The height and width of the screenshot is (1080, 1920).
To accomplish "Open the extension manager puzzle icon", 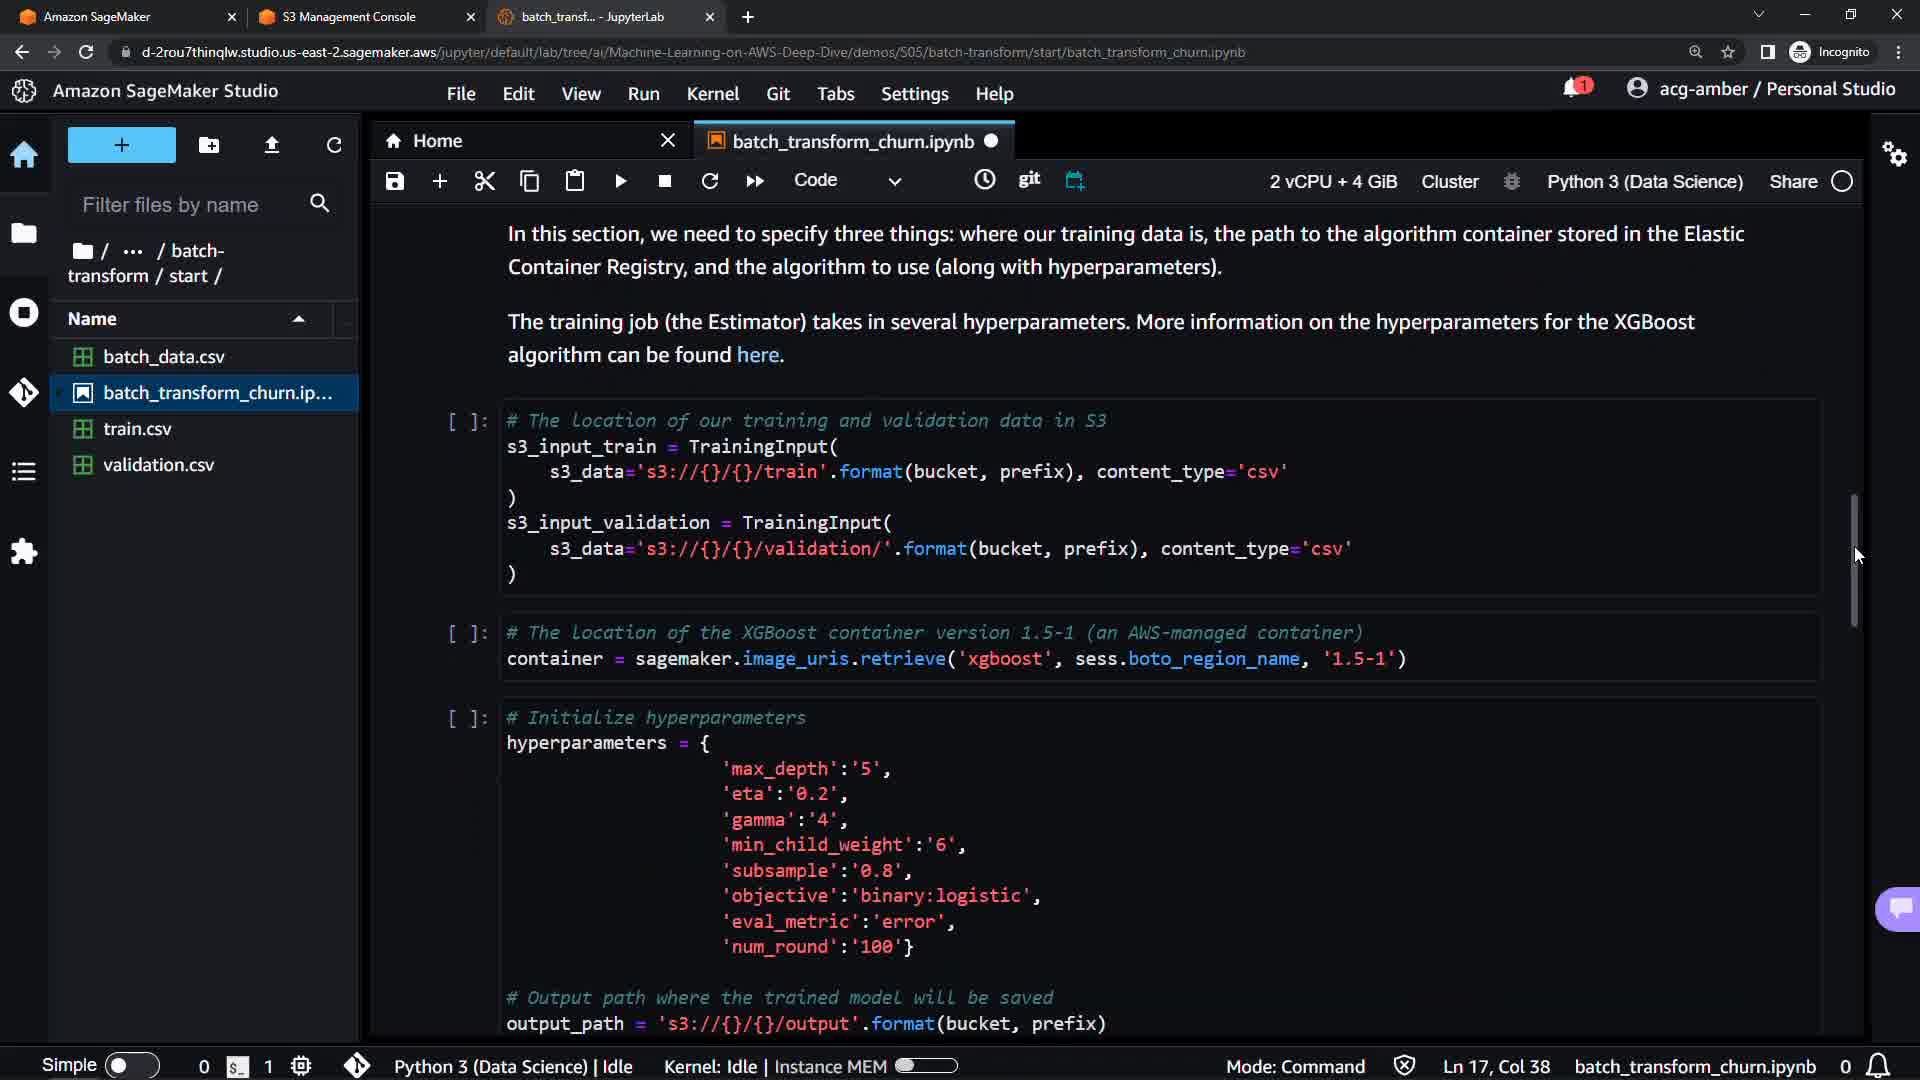I will click(x=24, y=552).
